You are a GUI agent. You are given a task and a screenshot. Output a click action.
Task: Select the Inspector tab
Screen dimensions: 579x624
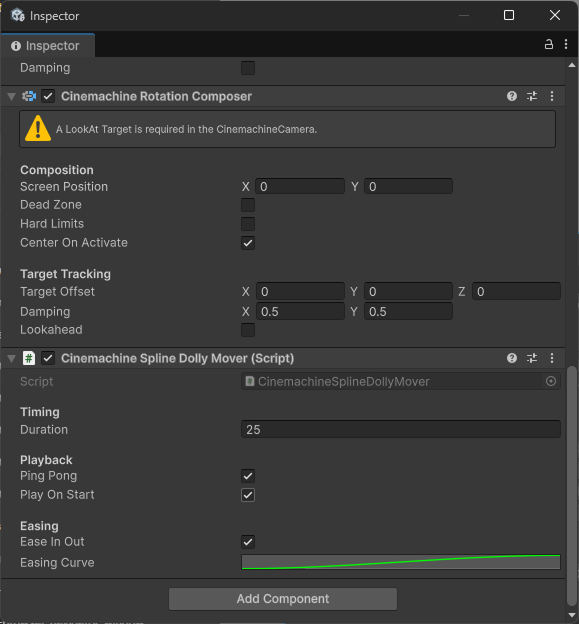click(x=48, y=46)
